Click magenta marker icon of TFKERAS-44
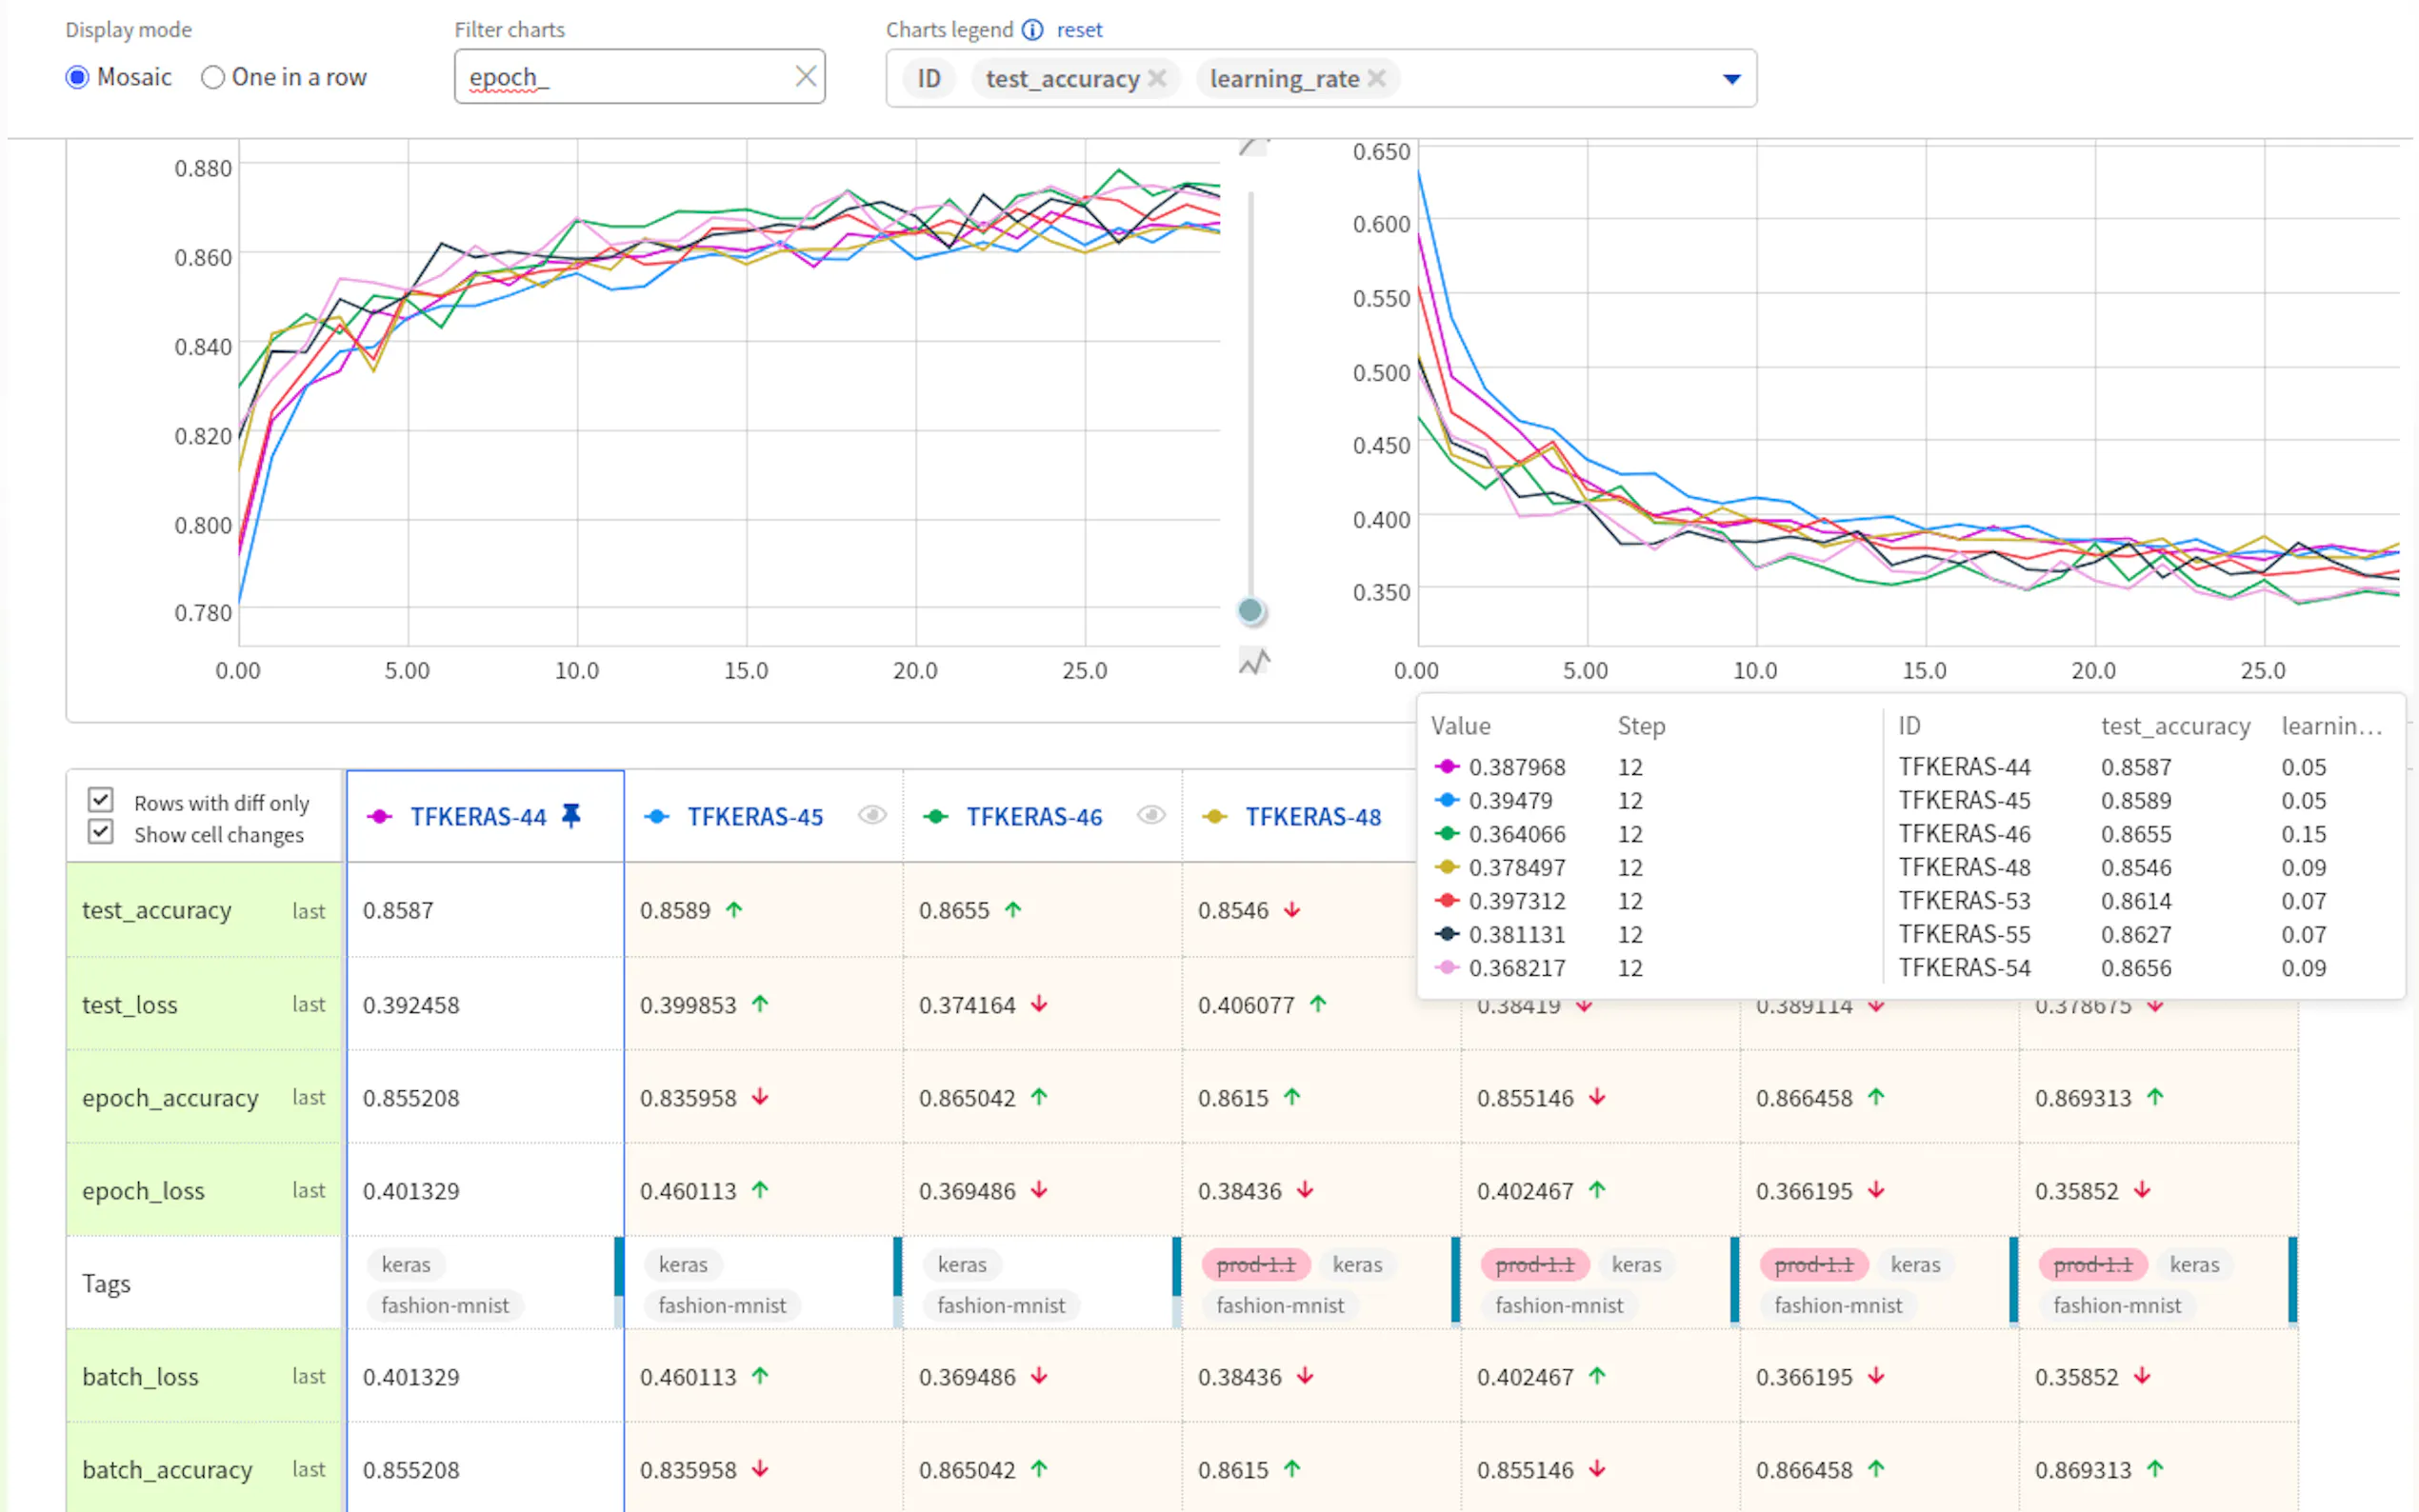This screenshot has height=1512, width=2419. (x=379, y=817)
